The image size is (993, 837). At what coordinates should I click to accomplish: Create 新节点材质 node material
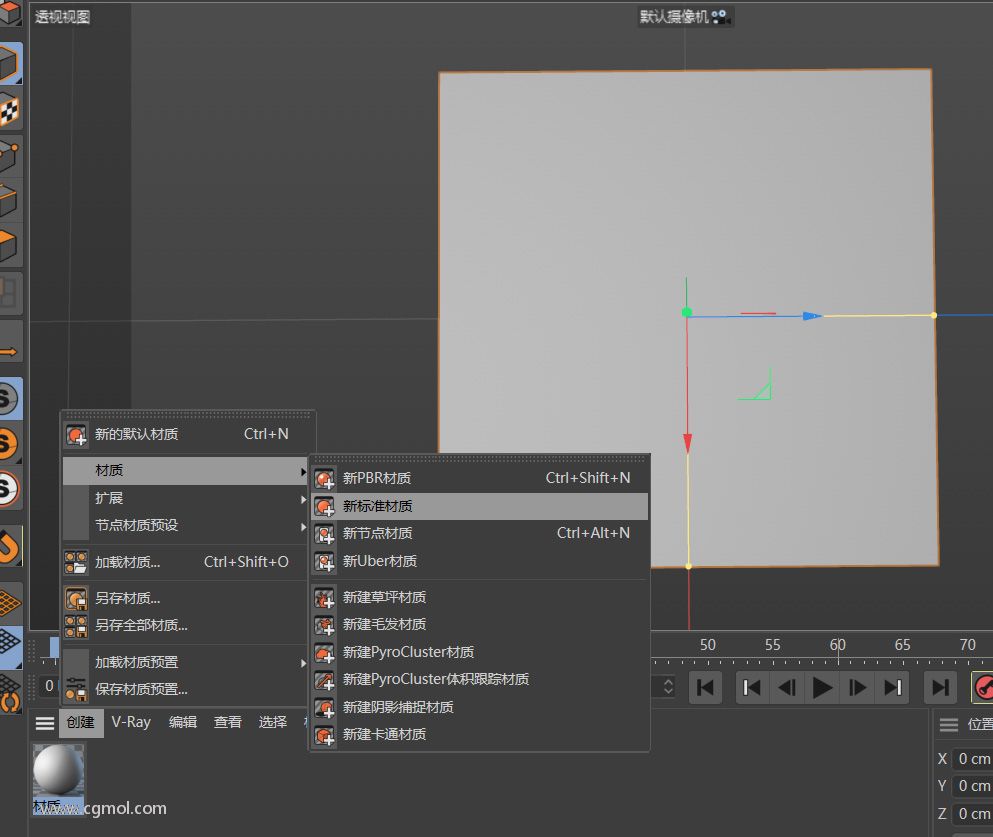[x=479, y=534]
